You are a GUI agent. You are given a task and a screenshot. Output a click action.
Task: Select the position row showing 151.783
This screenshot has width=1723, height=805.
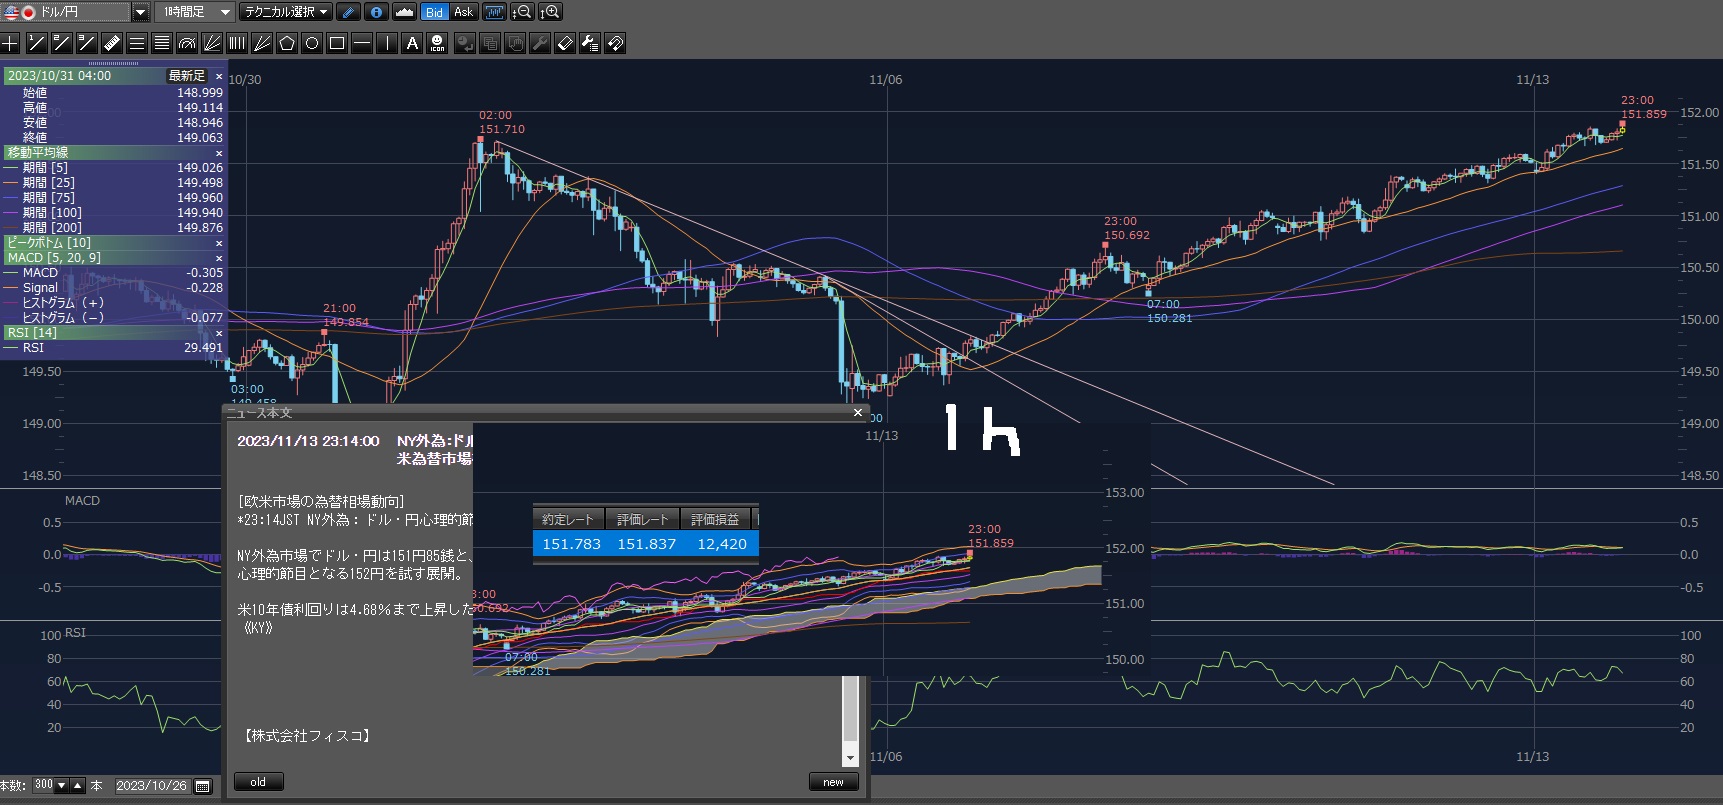pyautogui.click(x=646, y=544)
